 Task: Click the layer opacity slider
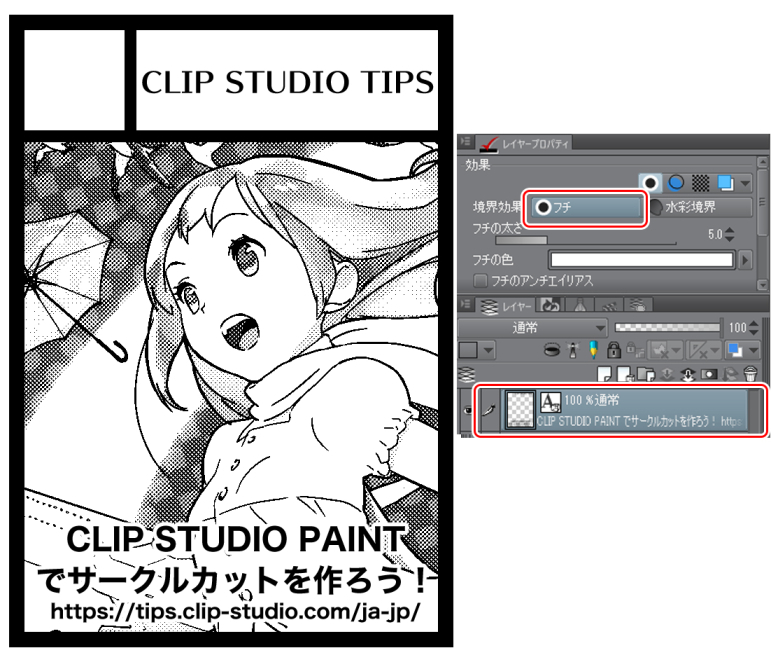tap(667, 328)
